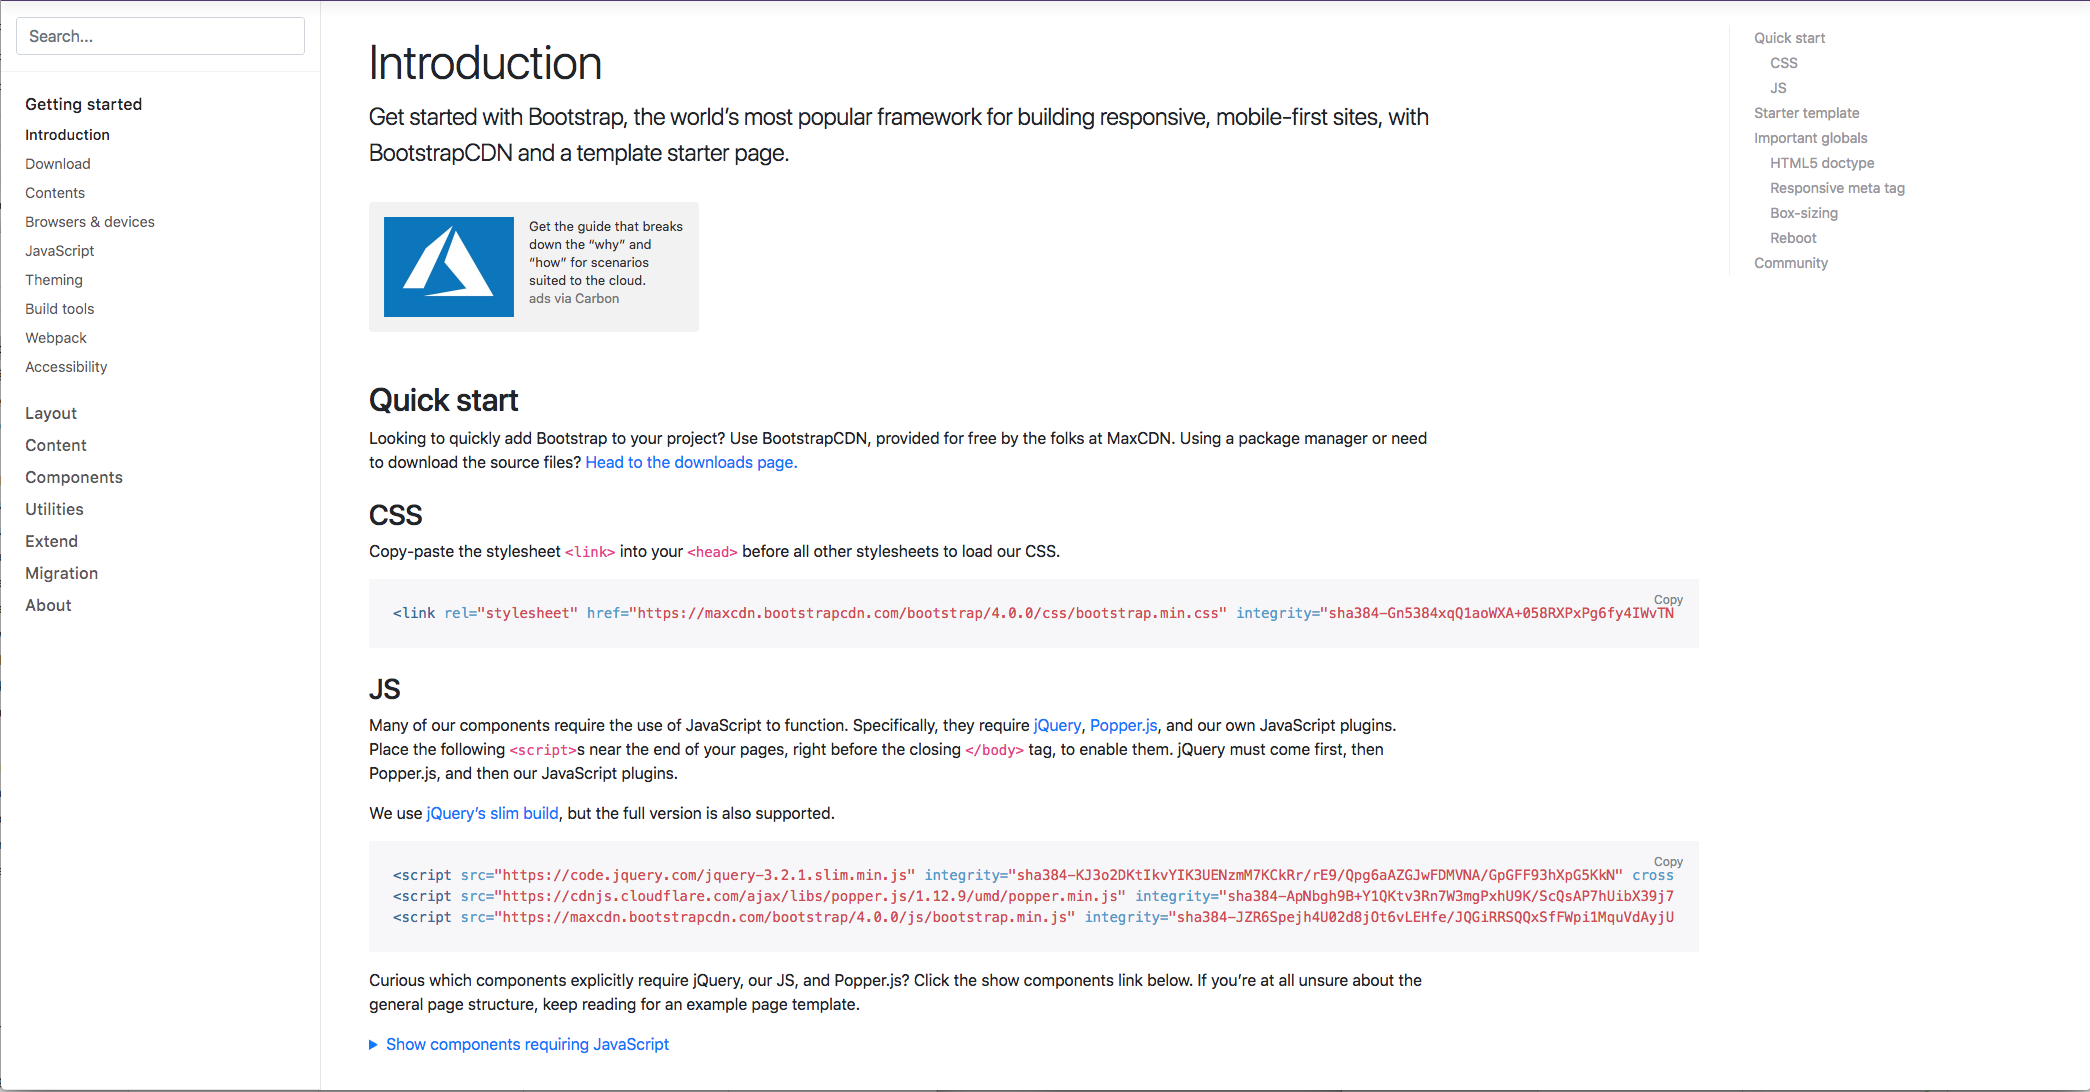Copy the JS script tags snippet

tap(1667, 862)
